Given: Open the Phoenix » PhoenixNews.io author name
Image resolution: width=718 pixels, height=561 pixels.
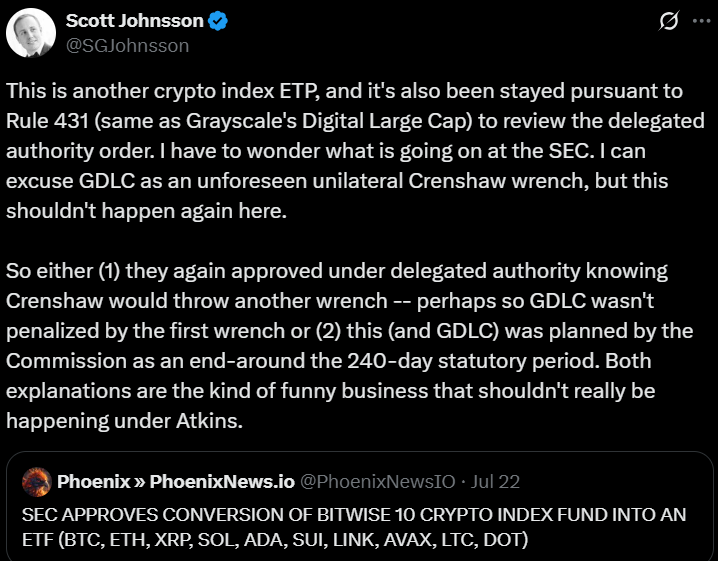Looking at the screenshot, I should click(x=176, y=482).
